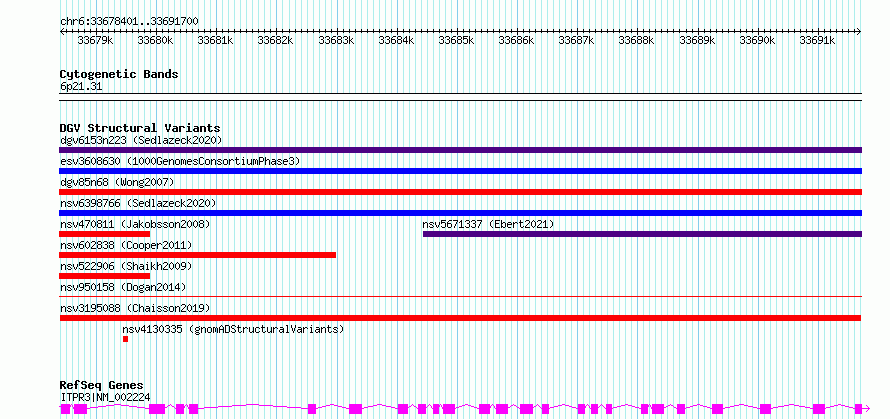This screenshot has height=419, width=890.
Task: Click the chr6:33678401..33691700 region label
Action: (x=129, y=22)
